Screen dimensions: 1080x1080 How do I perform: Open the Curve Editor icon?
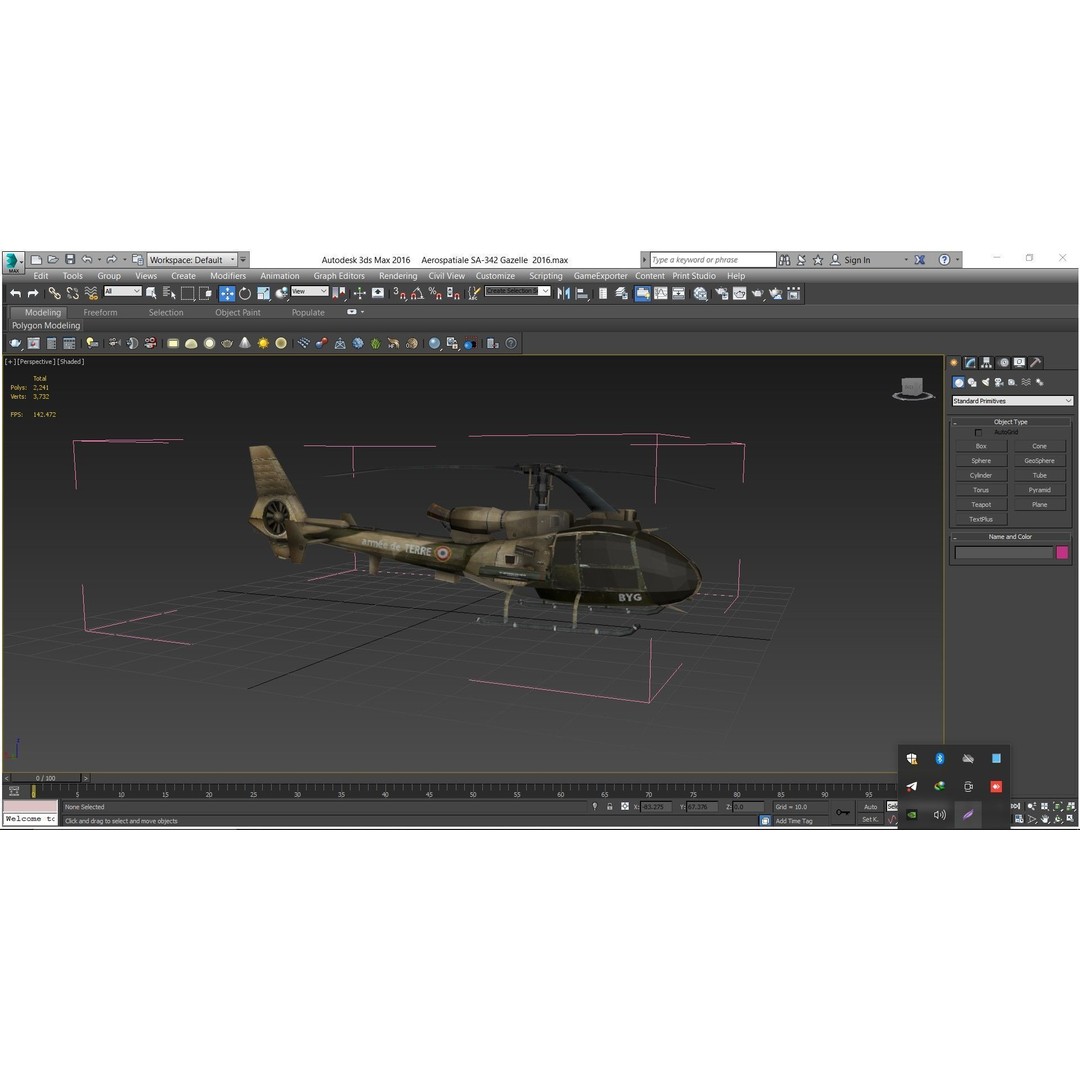click(x=661, y=293)
